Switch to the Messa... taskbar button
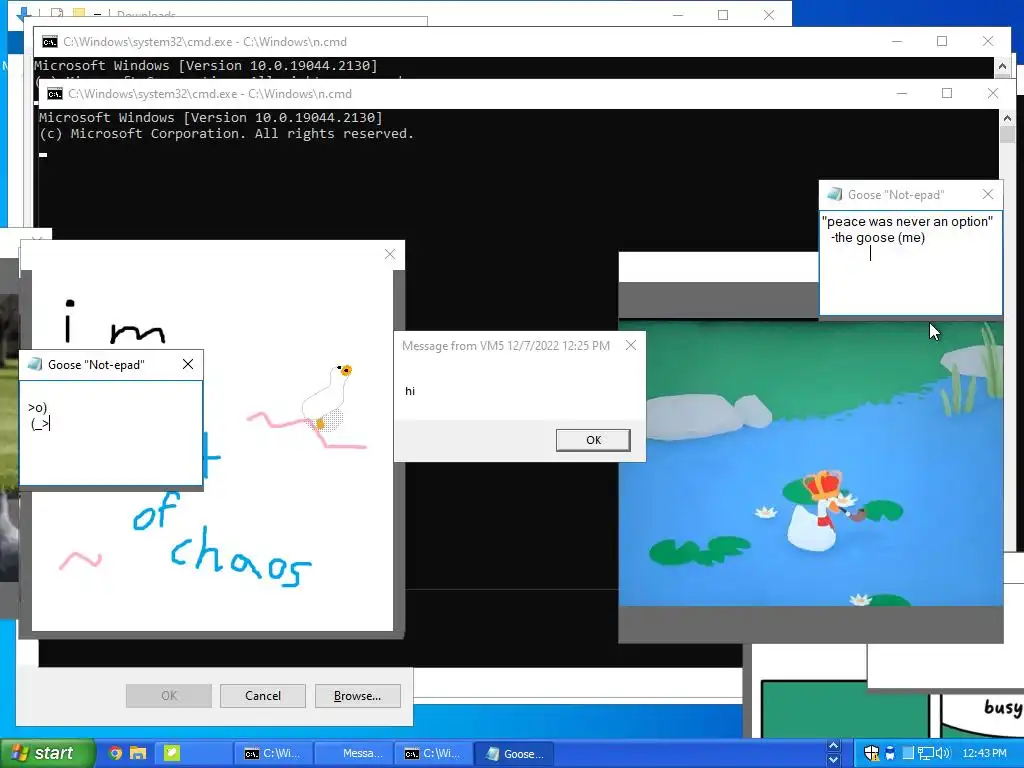This screenshot has height=768, width=1024. [353, 753]
